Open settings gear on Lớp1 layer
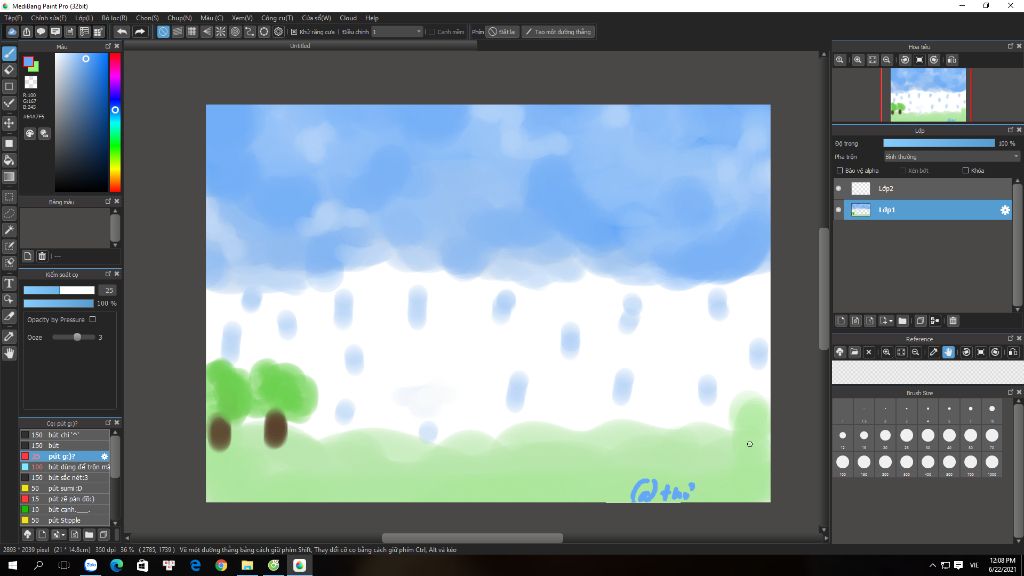This screenshot has height=576, width=1024. tap(1004, 210)
